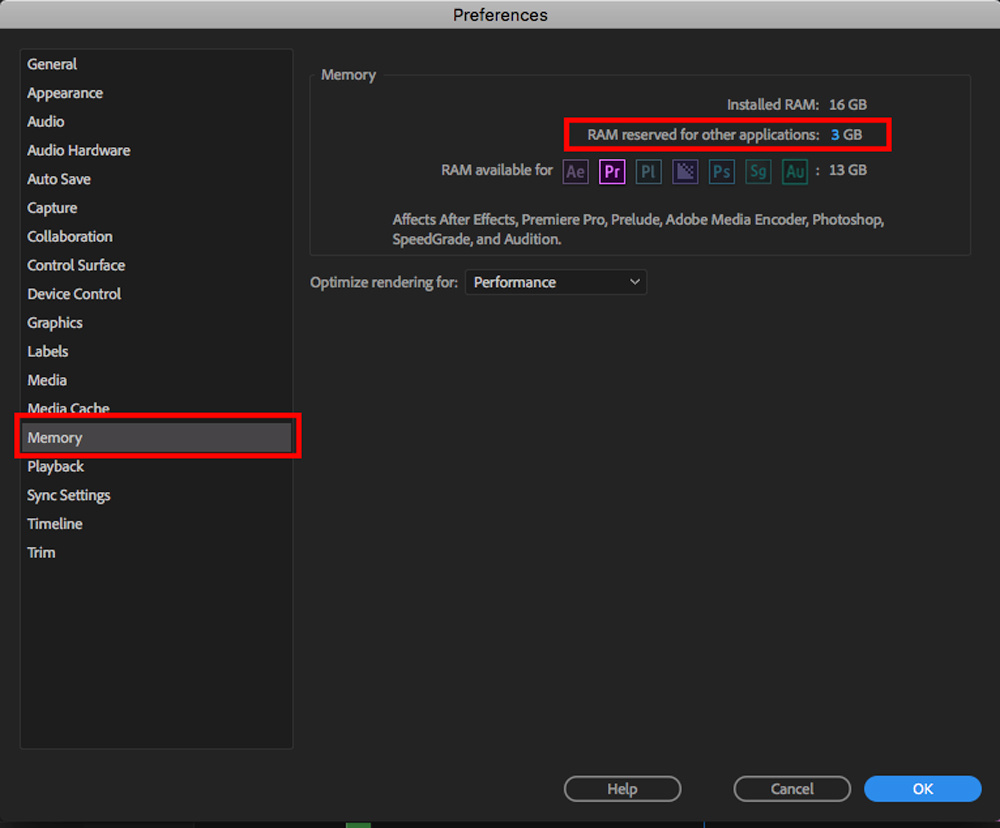The height and width of the screenshot is (828, 1000).
Task: Select the Prelude (Pl) app icon
Action: [648, 171]
